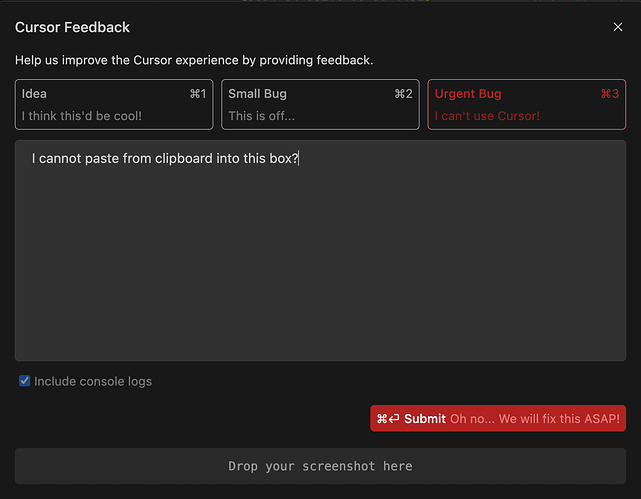641x499 pixels.
Task: Select the Urgent Bug option
Action: (x=527, y=105)
